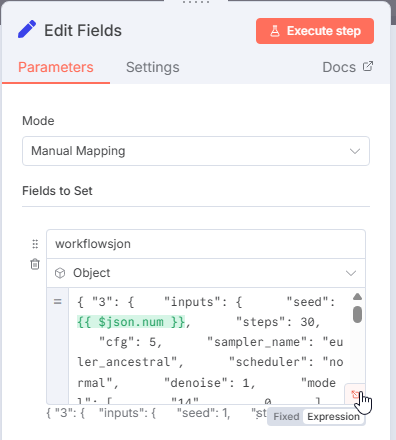Run the node with Execute step
Screen dimensions: 396x440
pyautogui.click(x=315, y=31)
